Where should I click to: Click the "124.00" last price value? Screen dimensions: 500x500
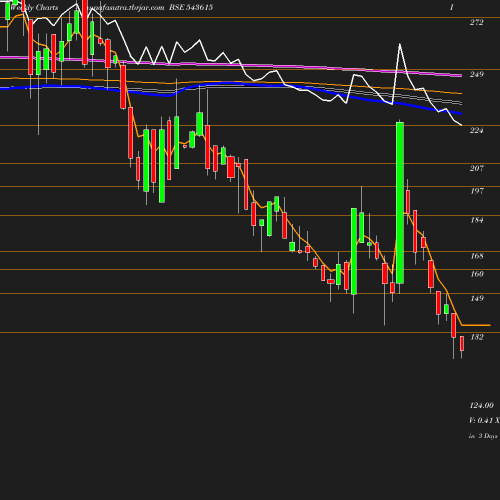[x=481, y=406]
